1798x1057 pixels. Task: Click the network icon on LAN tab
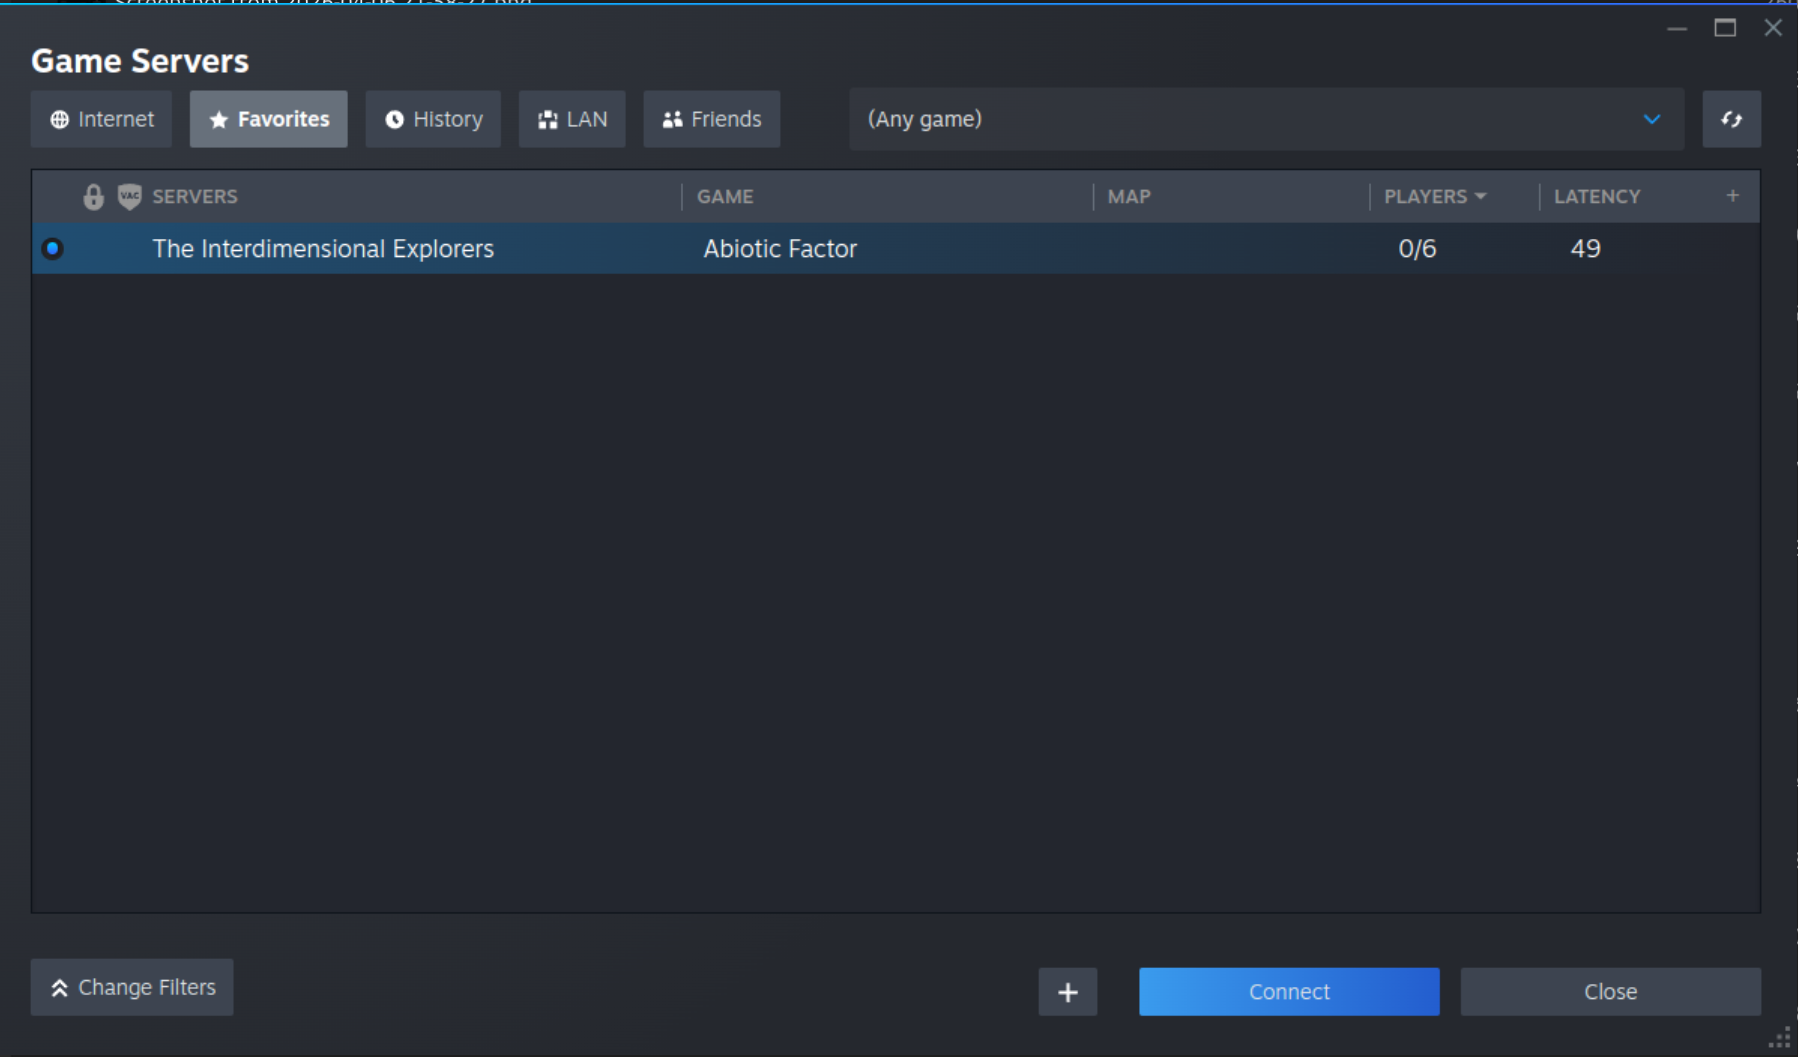click(x=547, y=119)
